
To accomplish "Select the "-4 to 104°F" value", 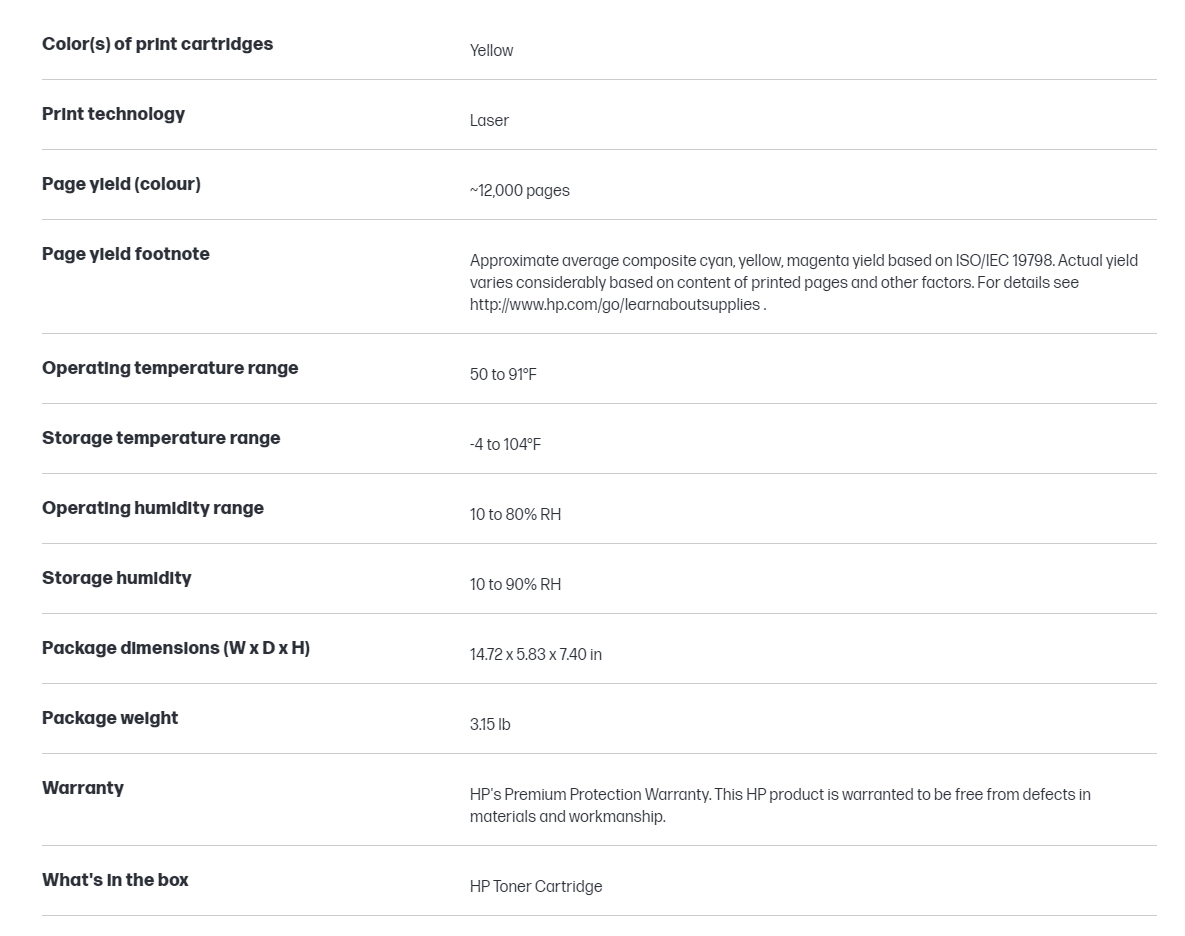I will coord(505,444).
